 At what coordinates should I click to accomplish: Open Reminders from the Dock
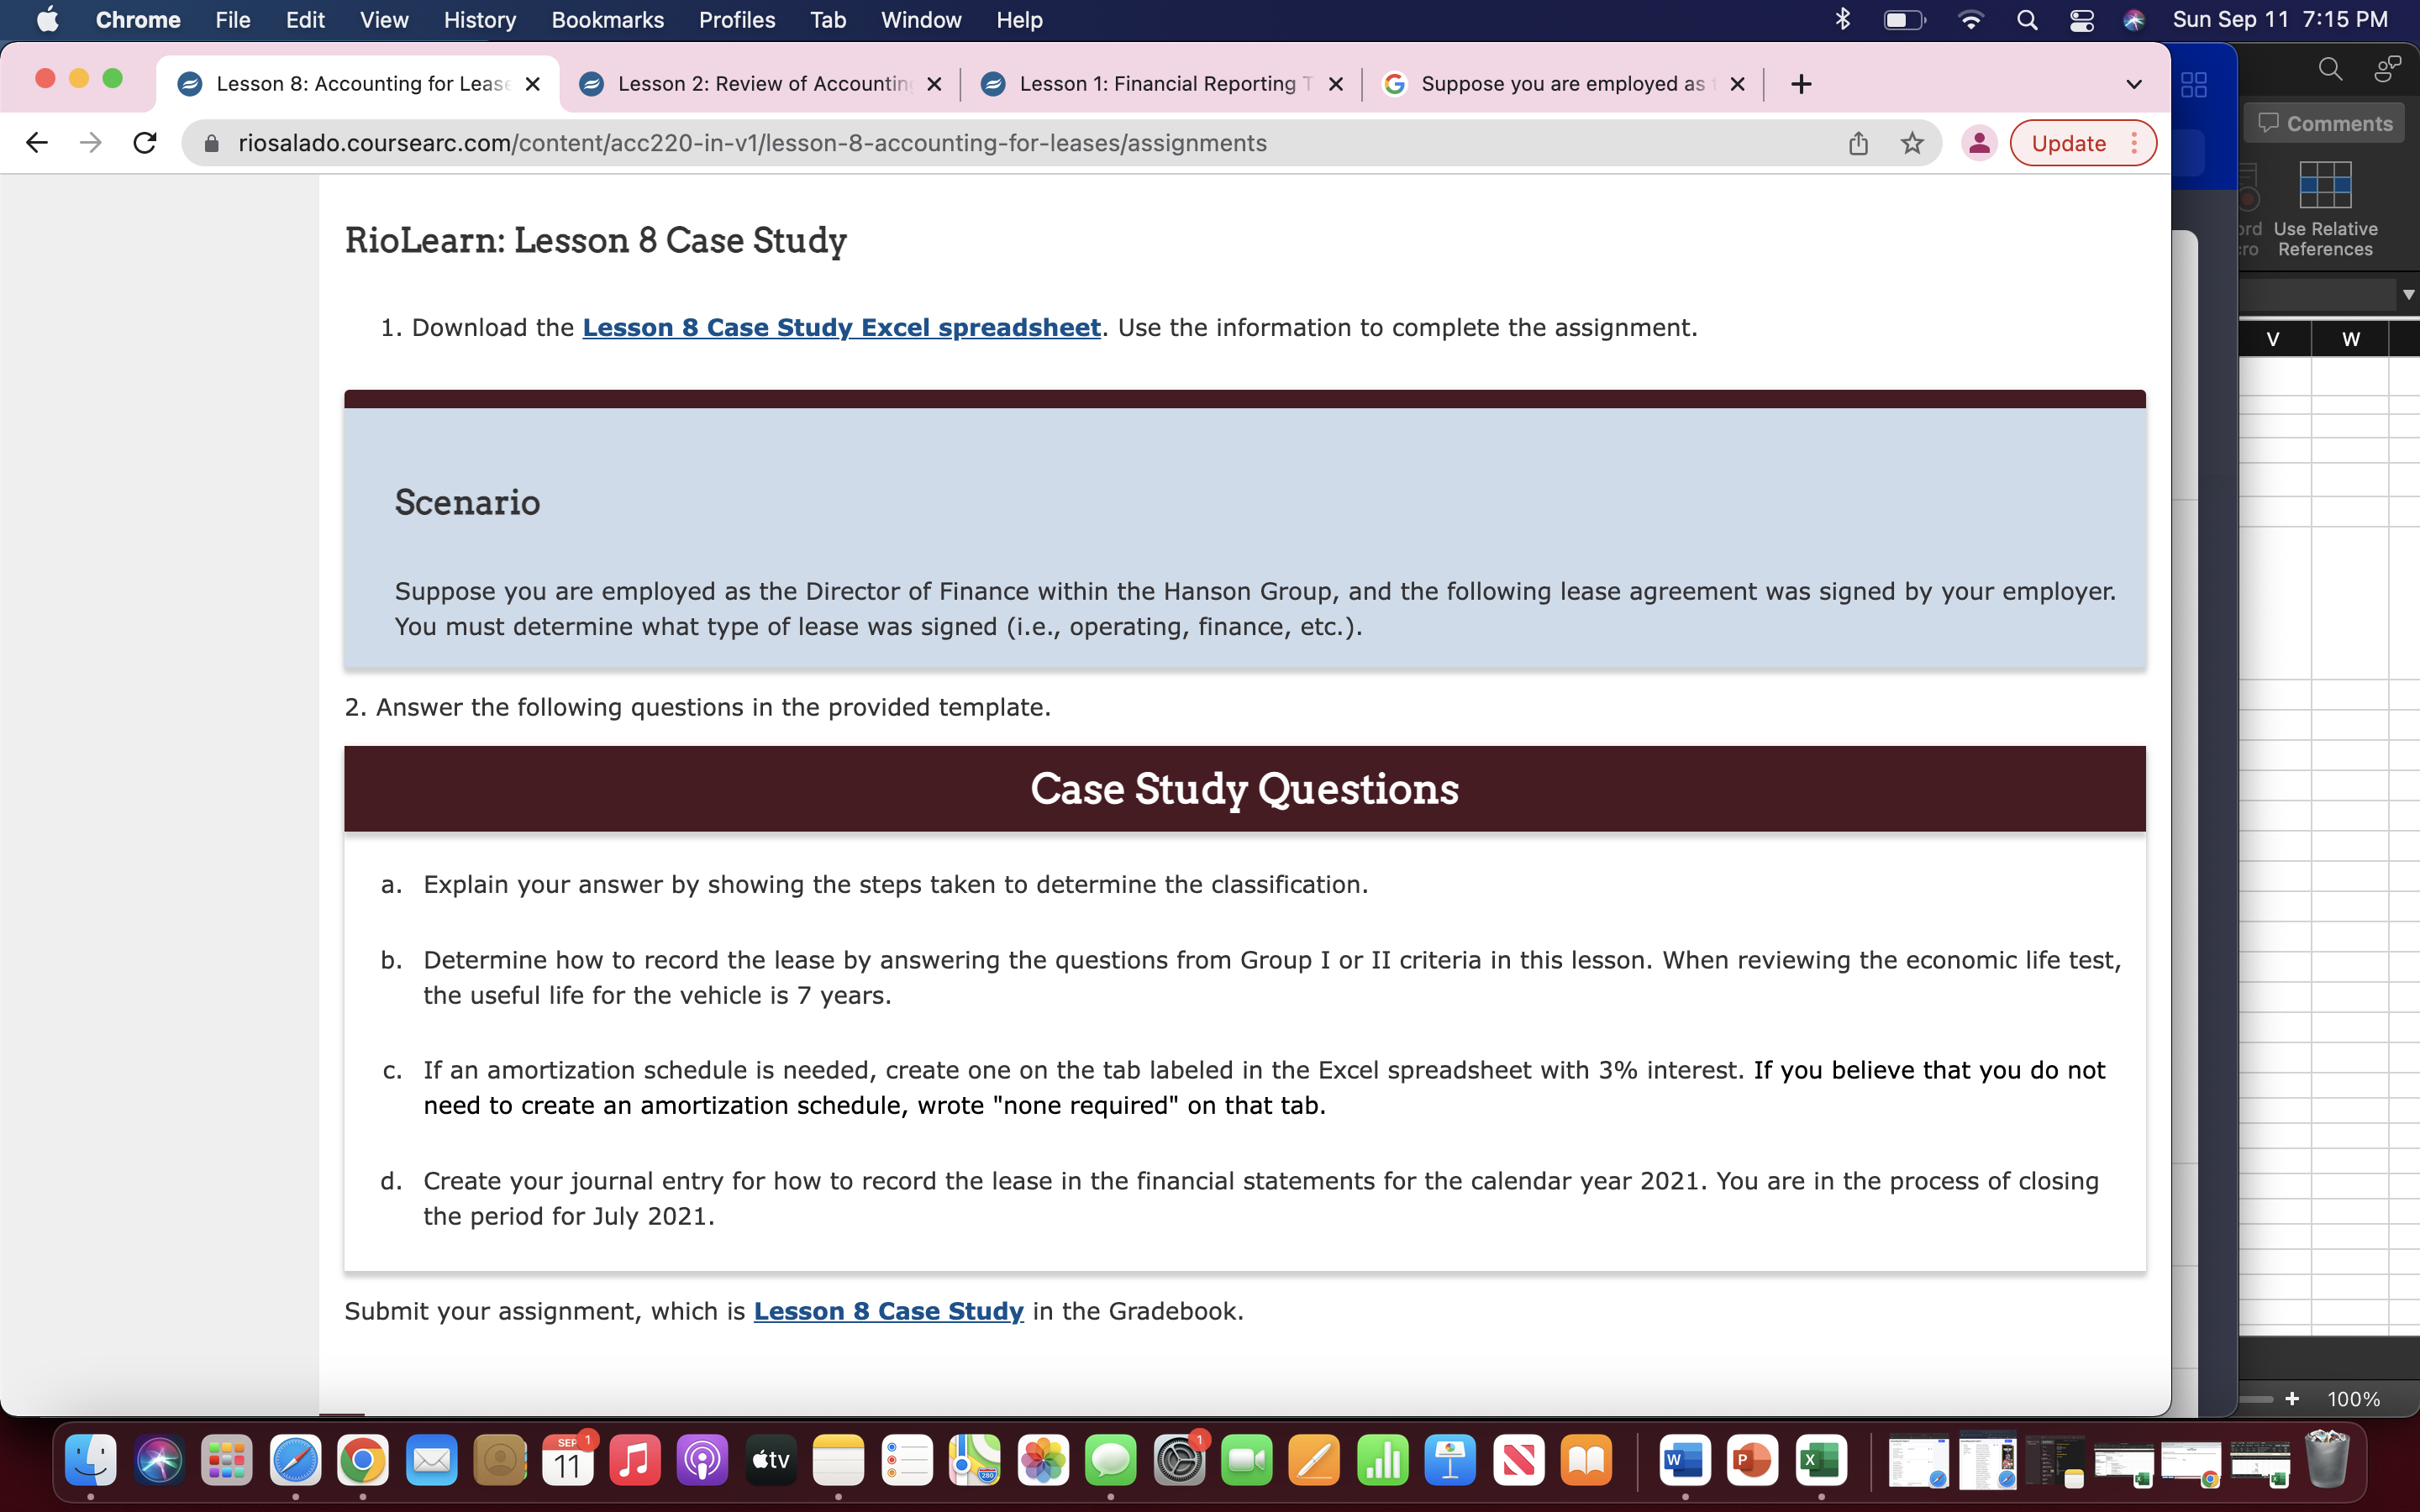[x=907, y=1460]
